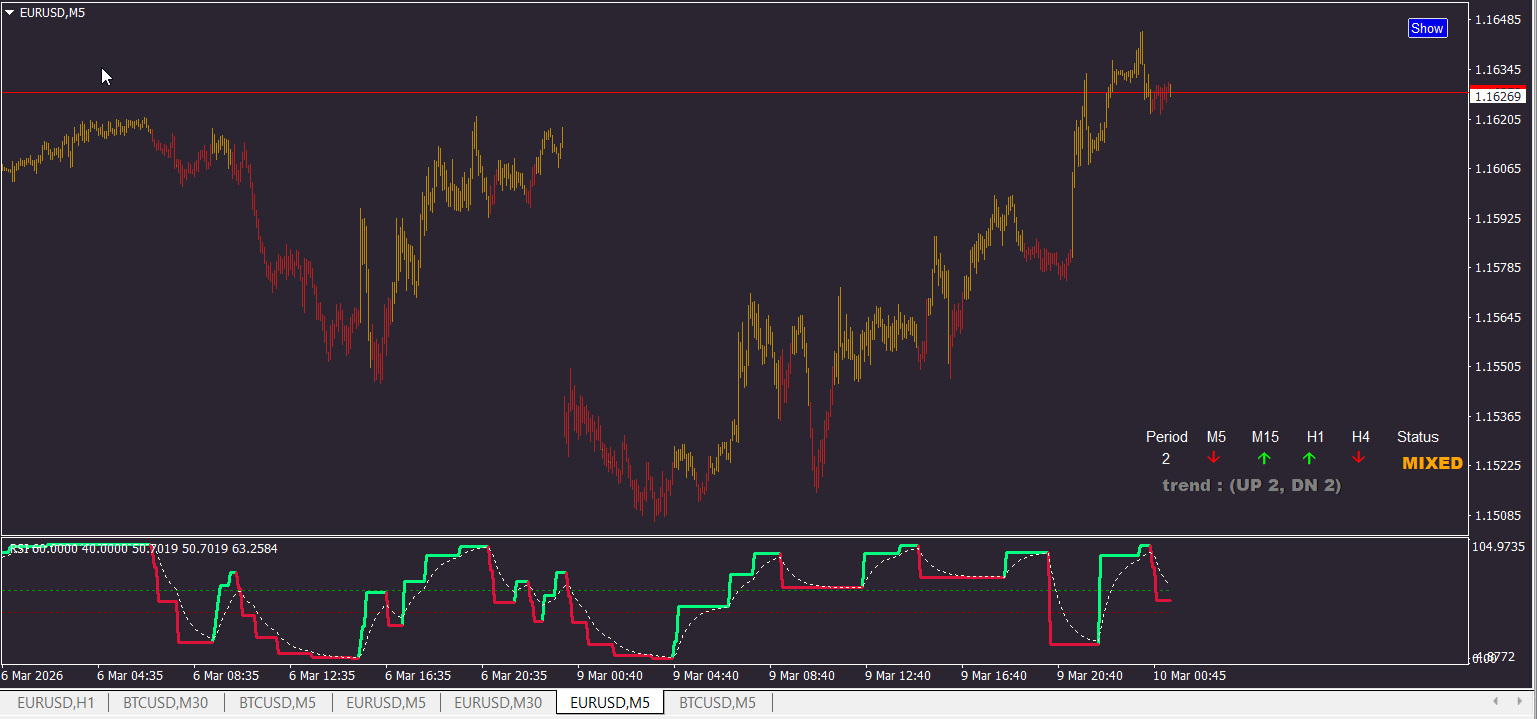Screen dimensions: 1537x719
Task: Click the red M5 down-trend arrow
Action: pyautogui.click(x=1214, y=458)
